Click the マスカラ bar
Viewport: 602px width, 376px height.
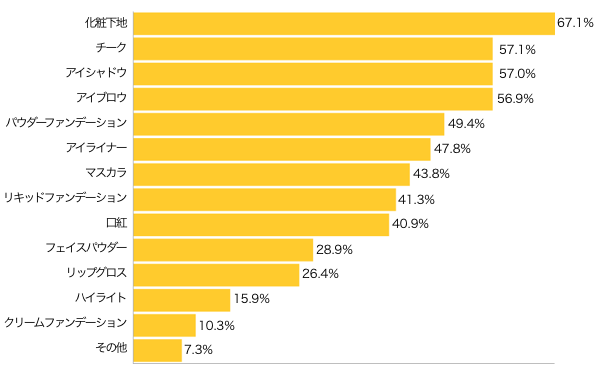click(x=271, y=174)
